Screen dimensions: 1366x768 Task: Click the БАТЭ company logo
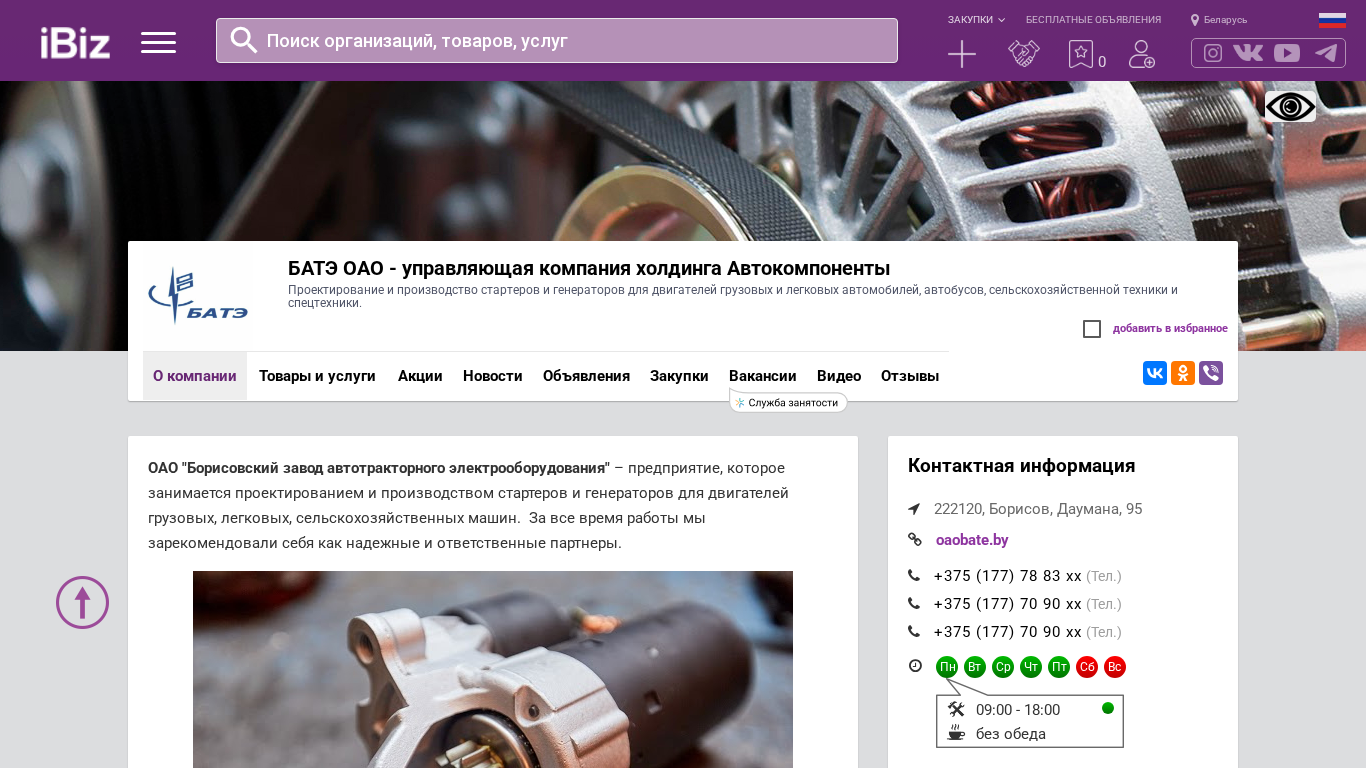[198, 296]
